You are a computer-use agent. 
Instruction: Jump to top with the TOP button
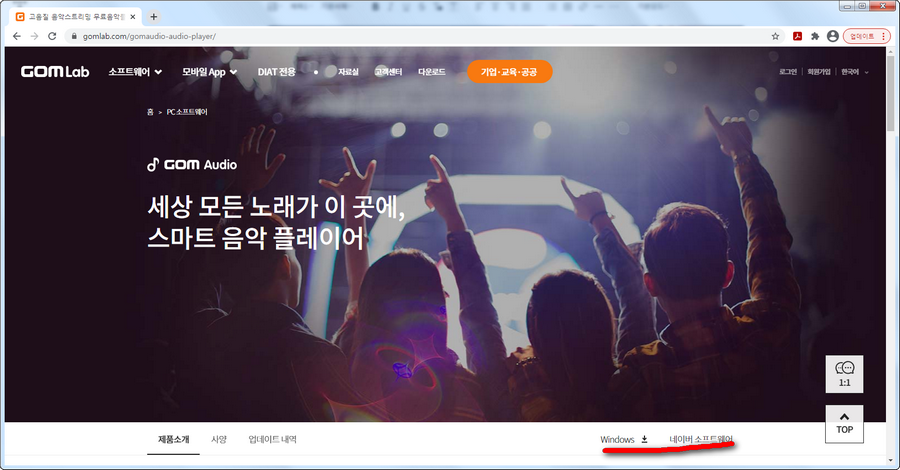844,424
